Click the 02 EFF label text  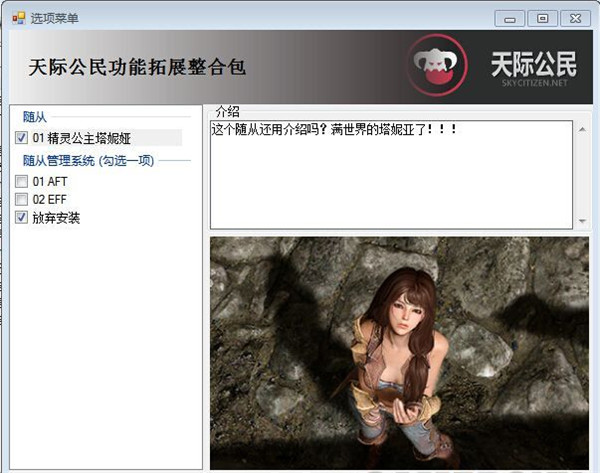(49, 199)
